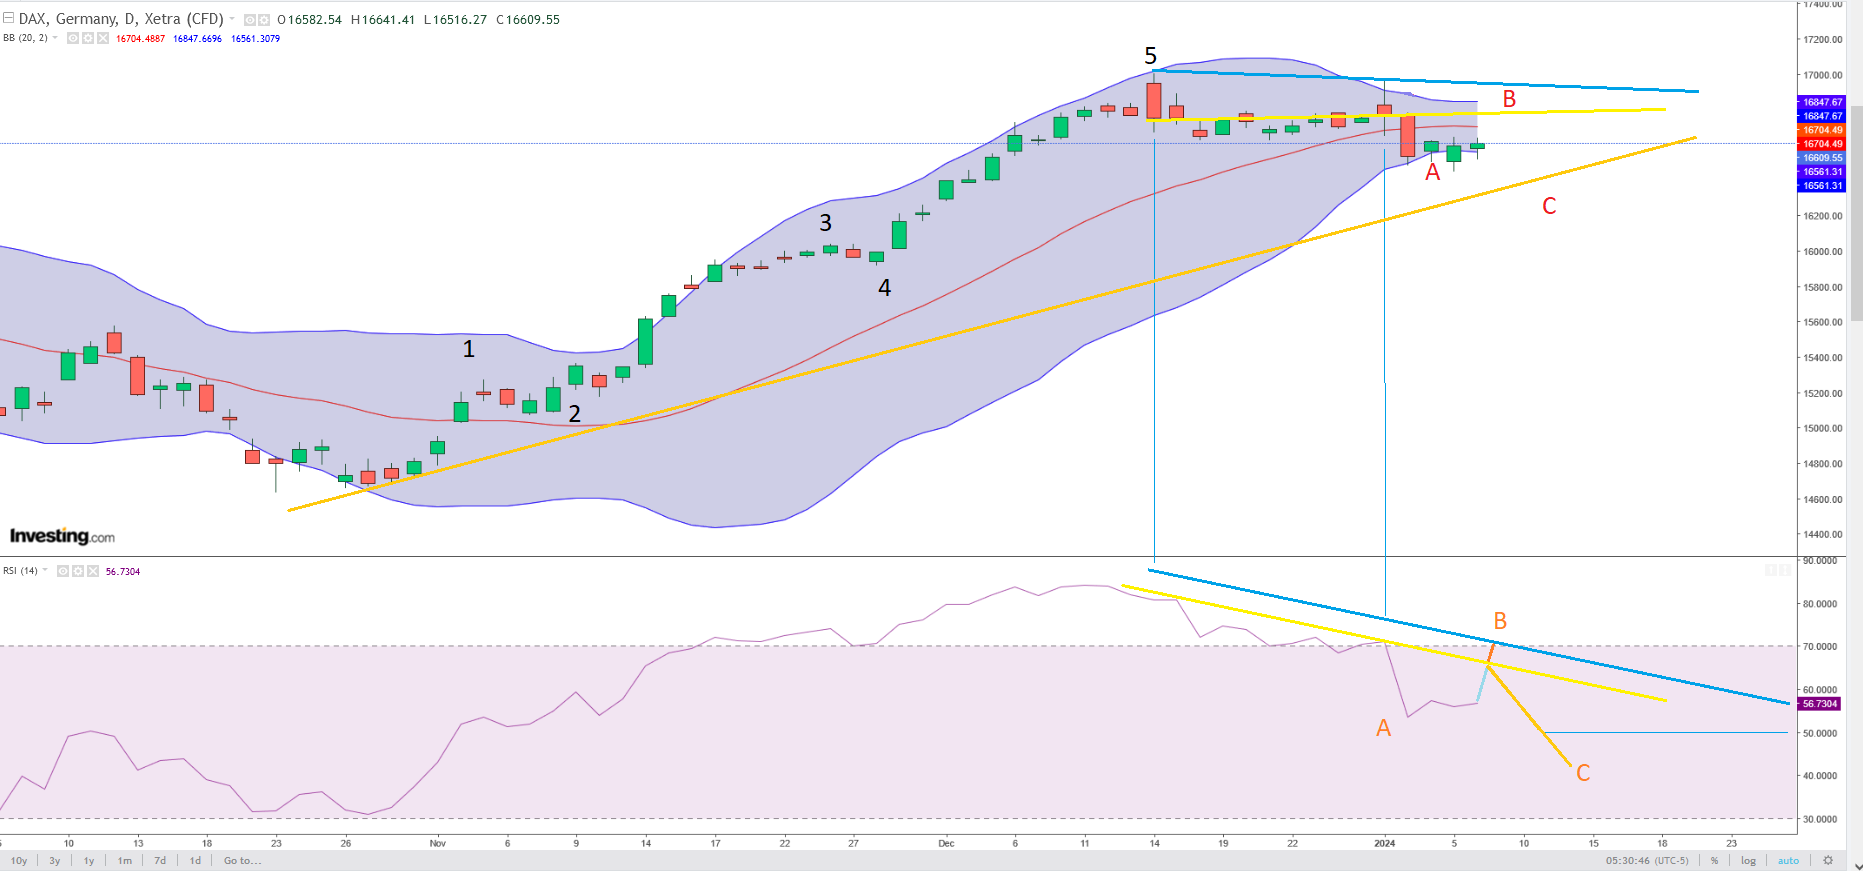Image resolution: width=1863 pixels, height=871 pixels.
Task: Click the 16609.55 current price label on axis
Action: click(x=1821, y=158)
